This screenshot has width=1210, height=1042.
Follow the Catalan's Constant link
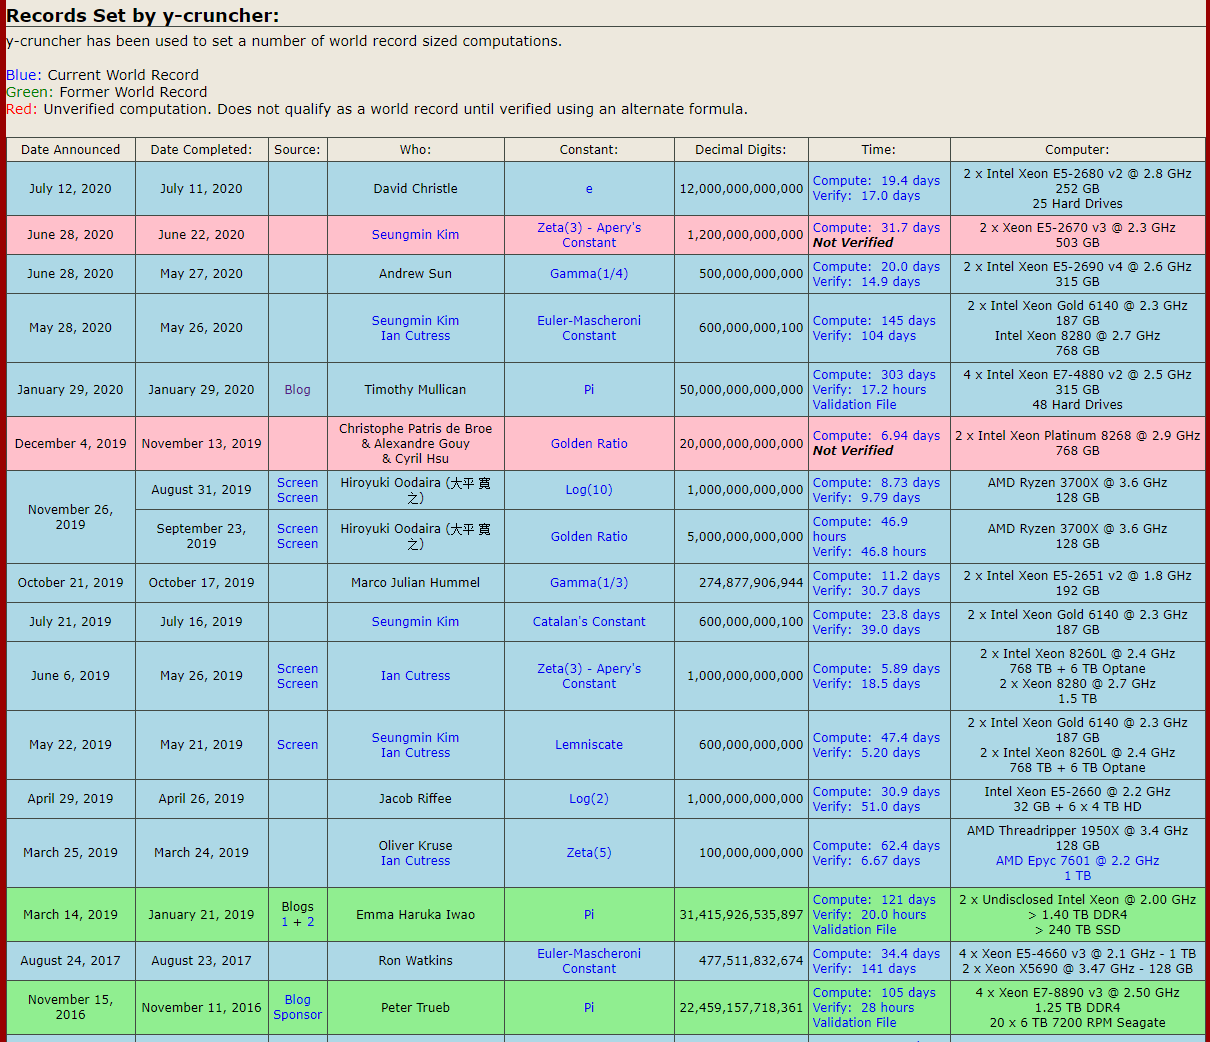(588, 622)
